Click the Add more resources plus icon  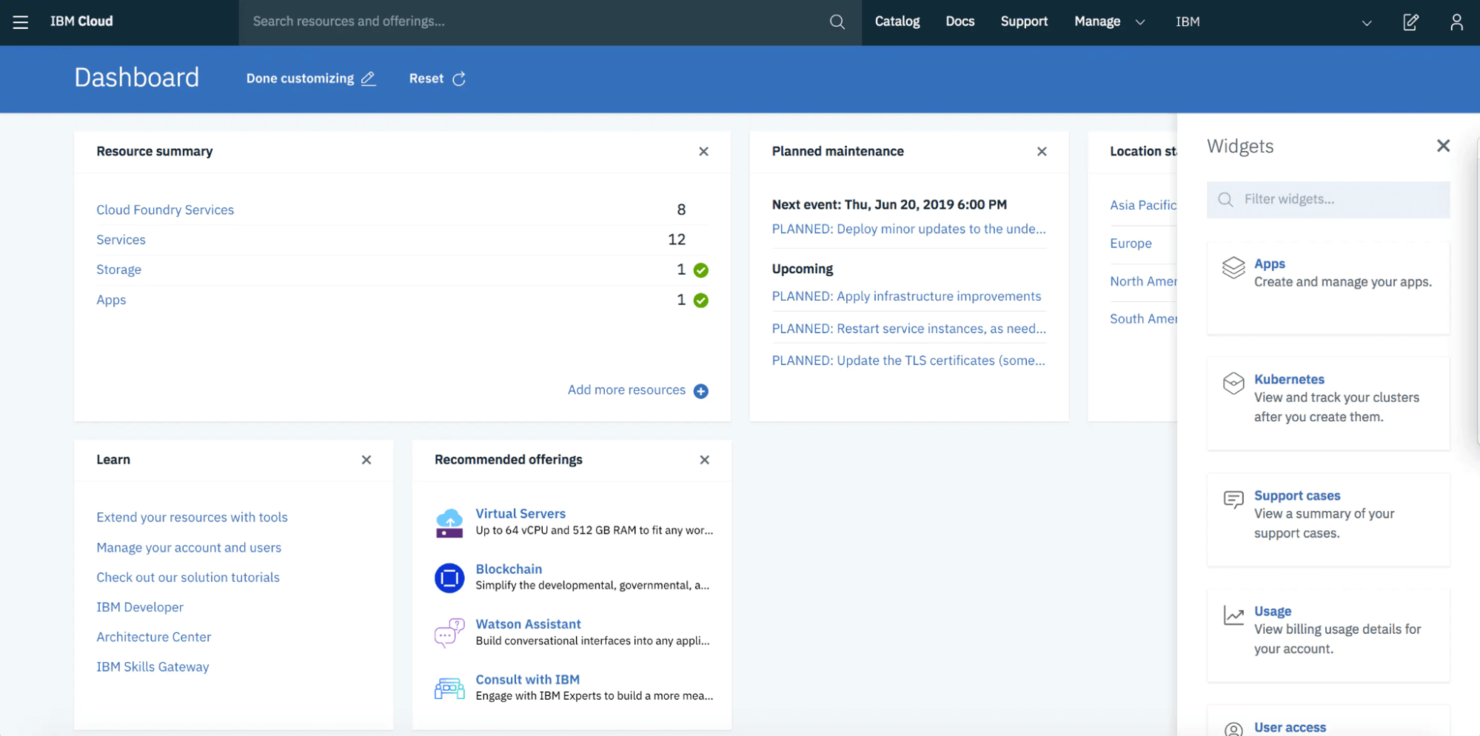pos(703,391)
